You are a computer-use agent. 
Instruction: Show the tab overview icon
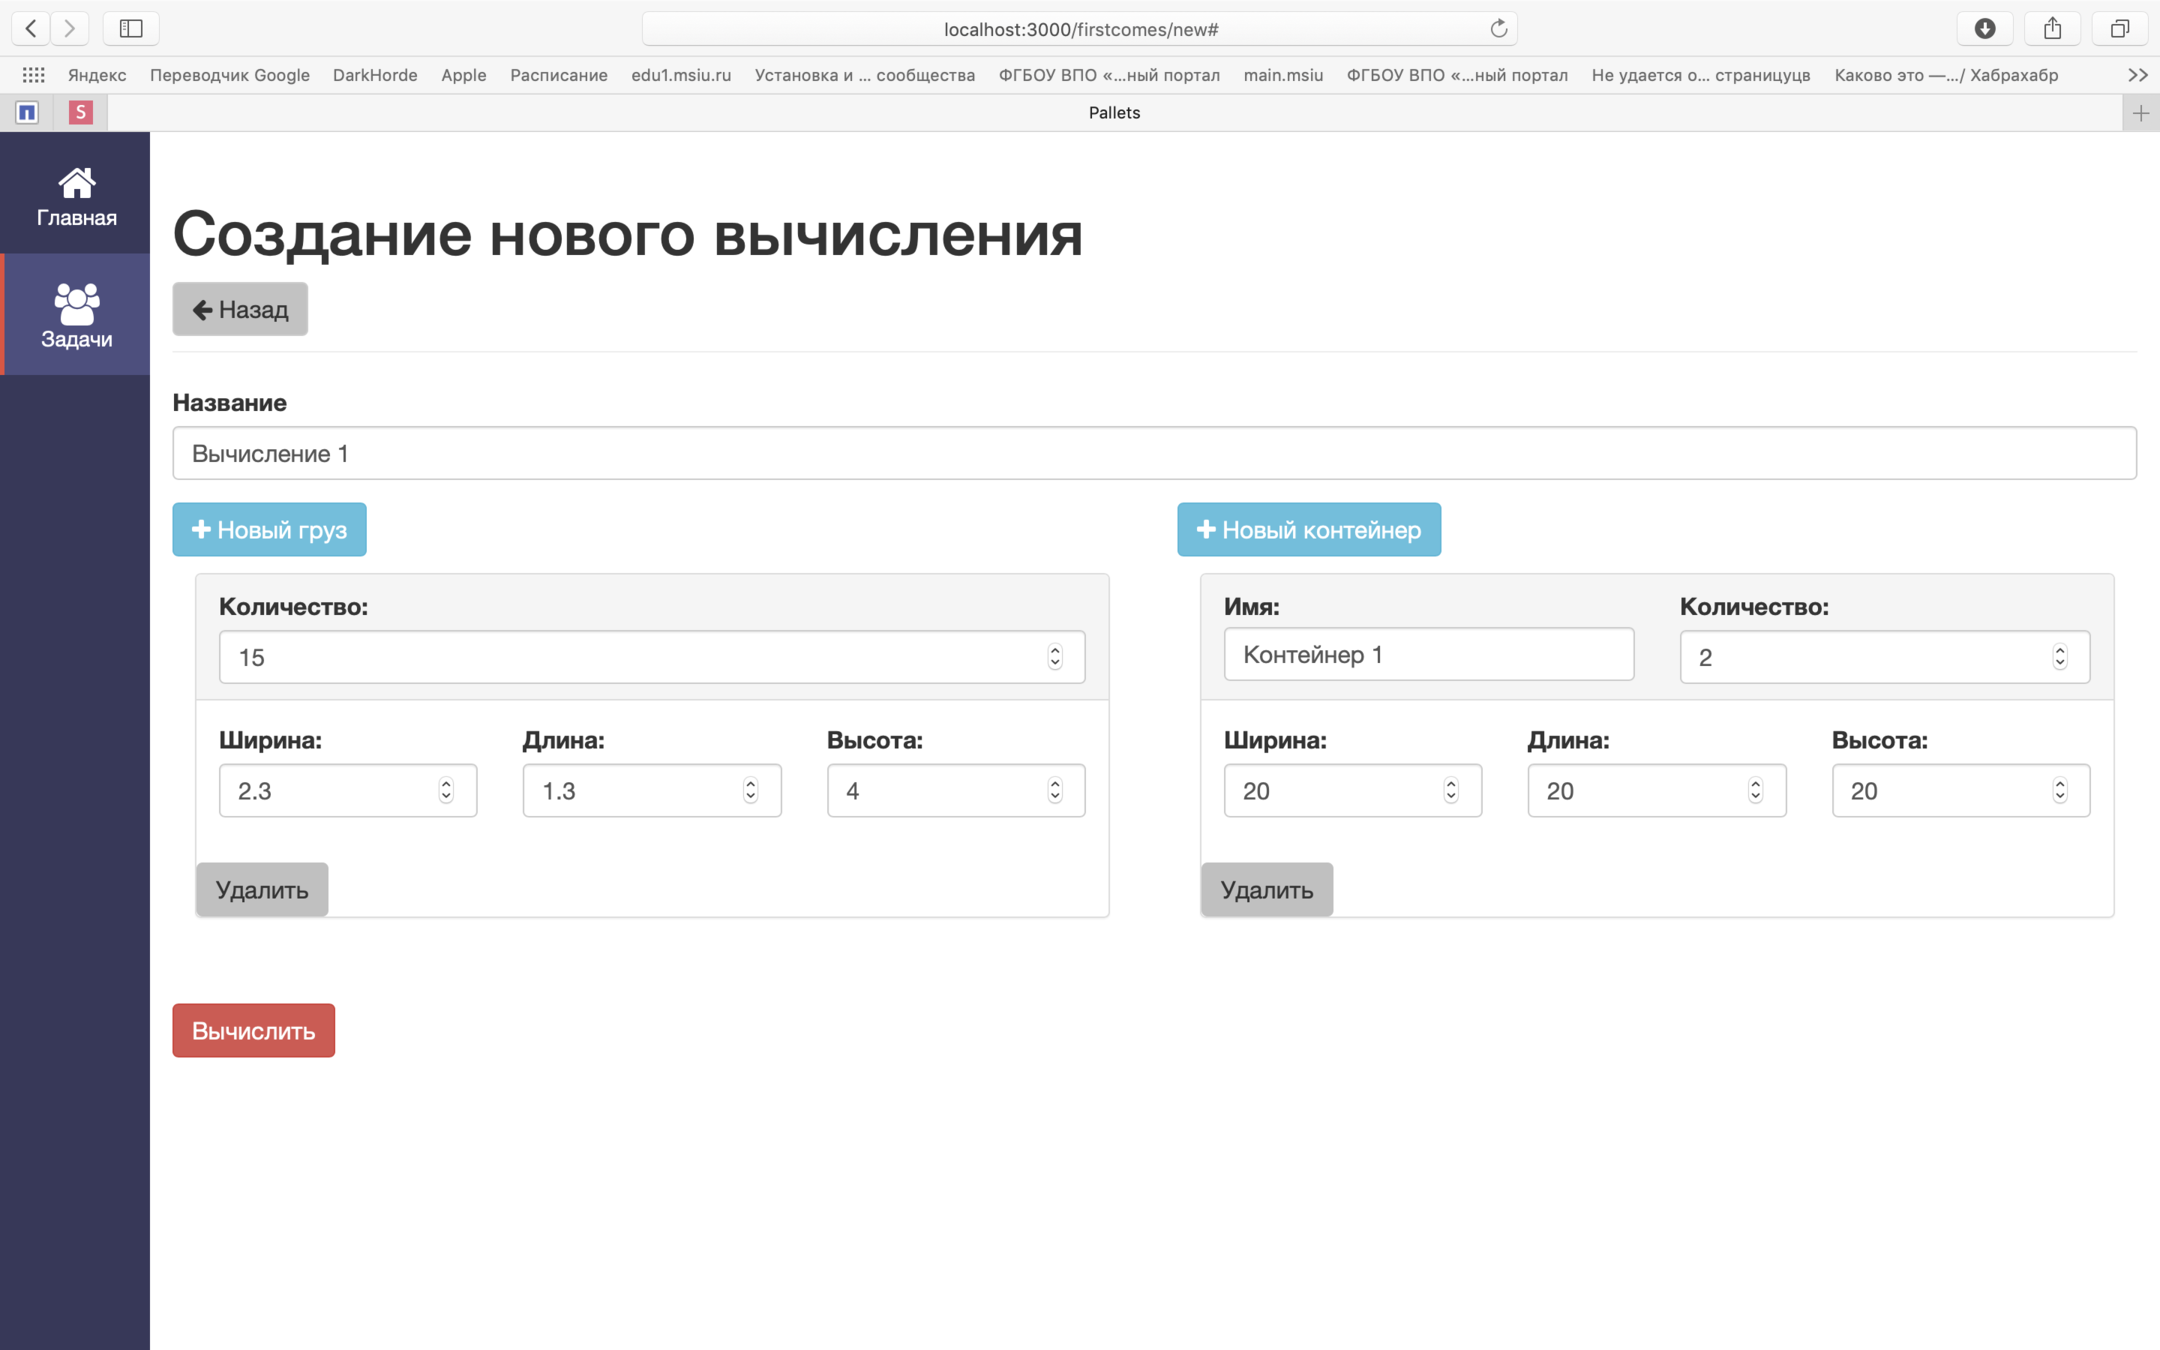tap(2119, 28)
